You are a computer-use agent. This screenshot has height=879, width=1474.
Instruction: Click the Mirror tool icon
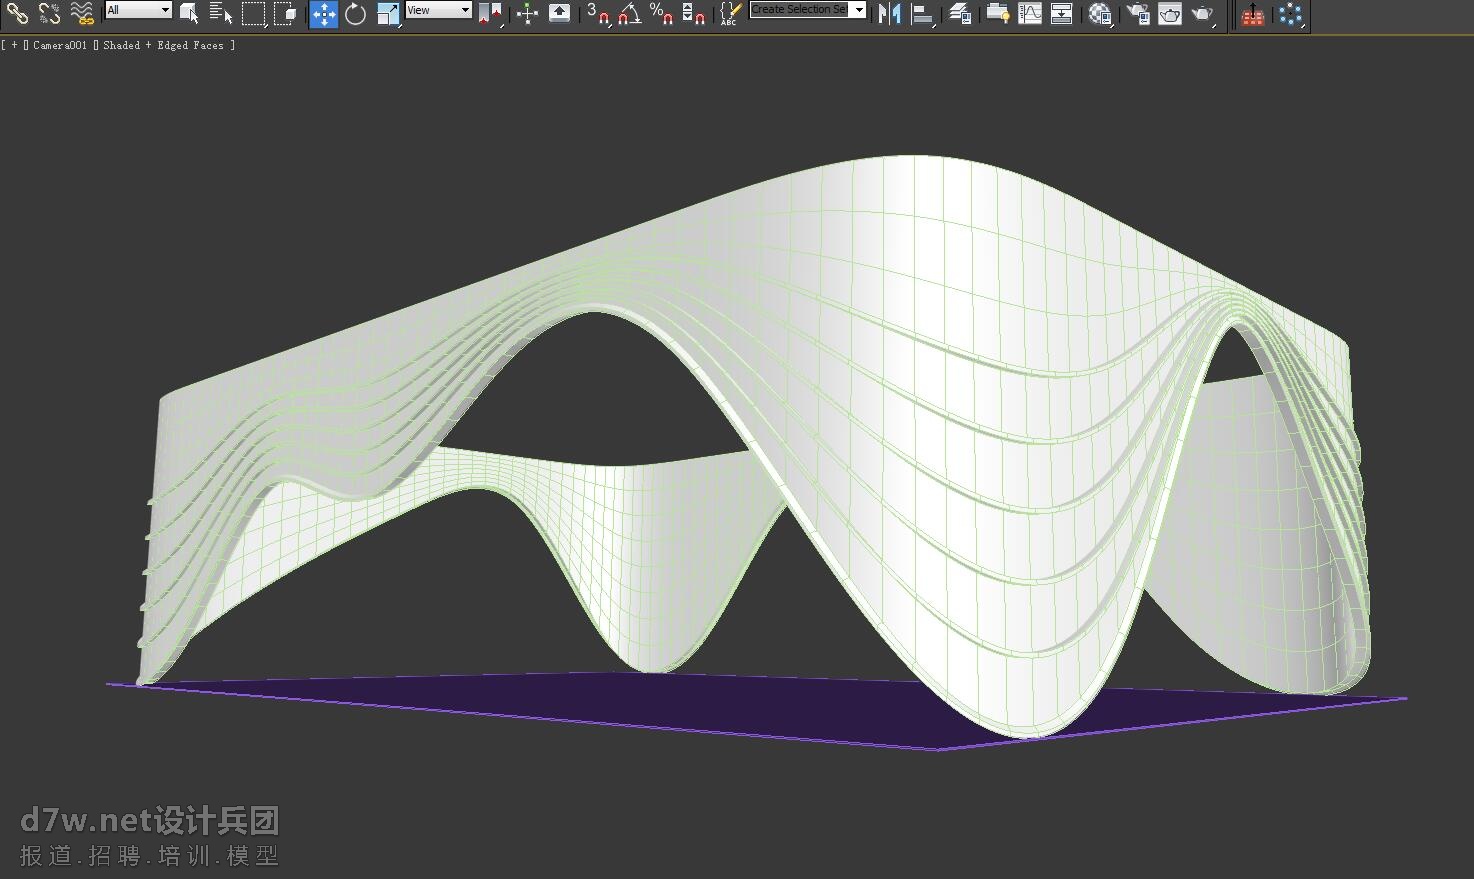click(889, 13)
